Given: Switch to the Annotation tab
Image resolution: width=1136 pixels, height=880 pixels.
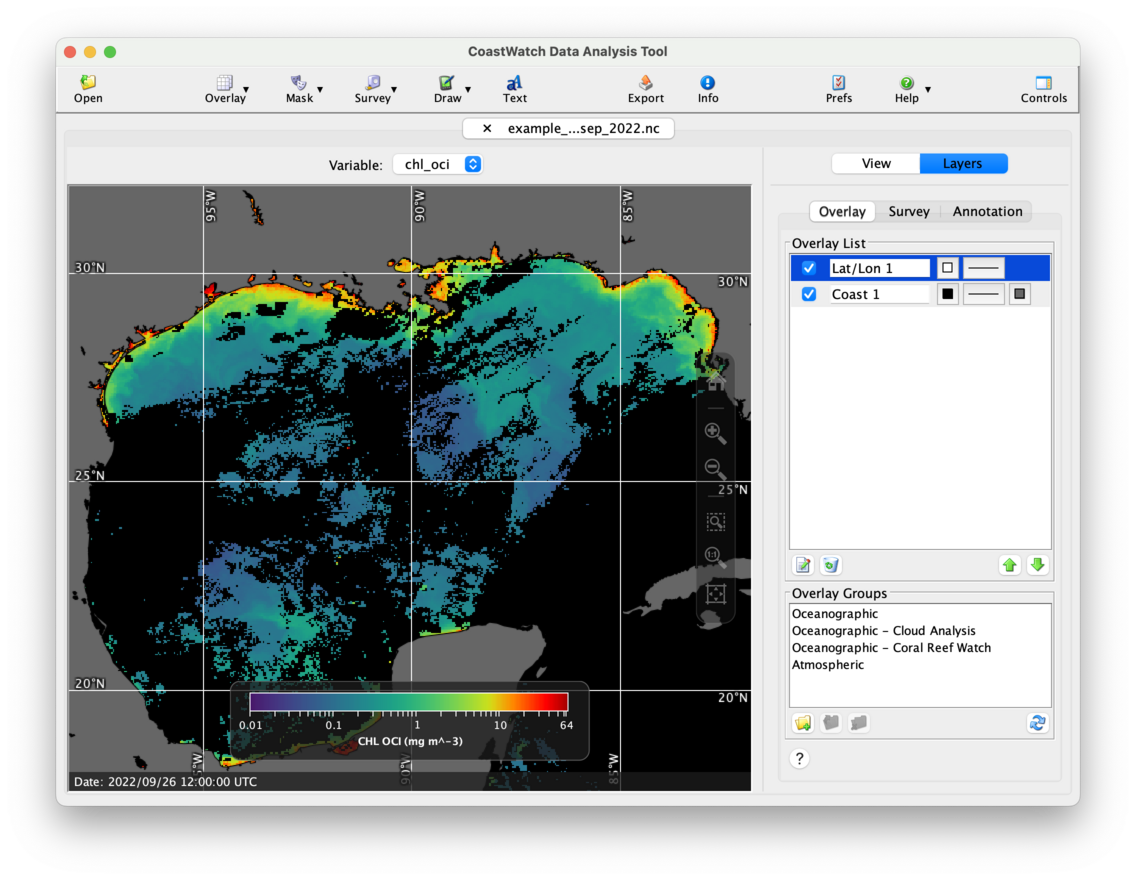Looking at the screenshot, I should pyautogui.click(x=986, y=211).
